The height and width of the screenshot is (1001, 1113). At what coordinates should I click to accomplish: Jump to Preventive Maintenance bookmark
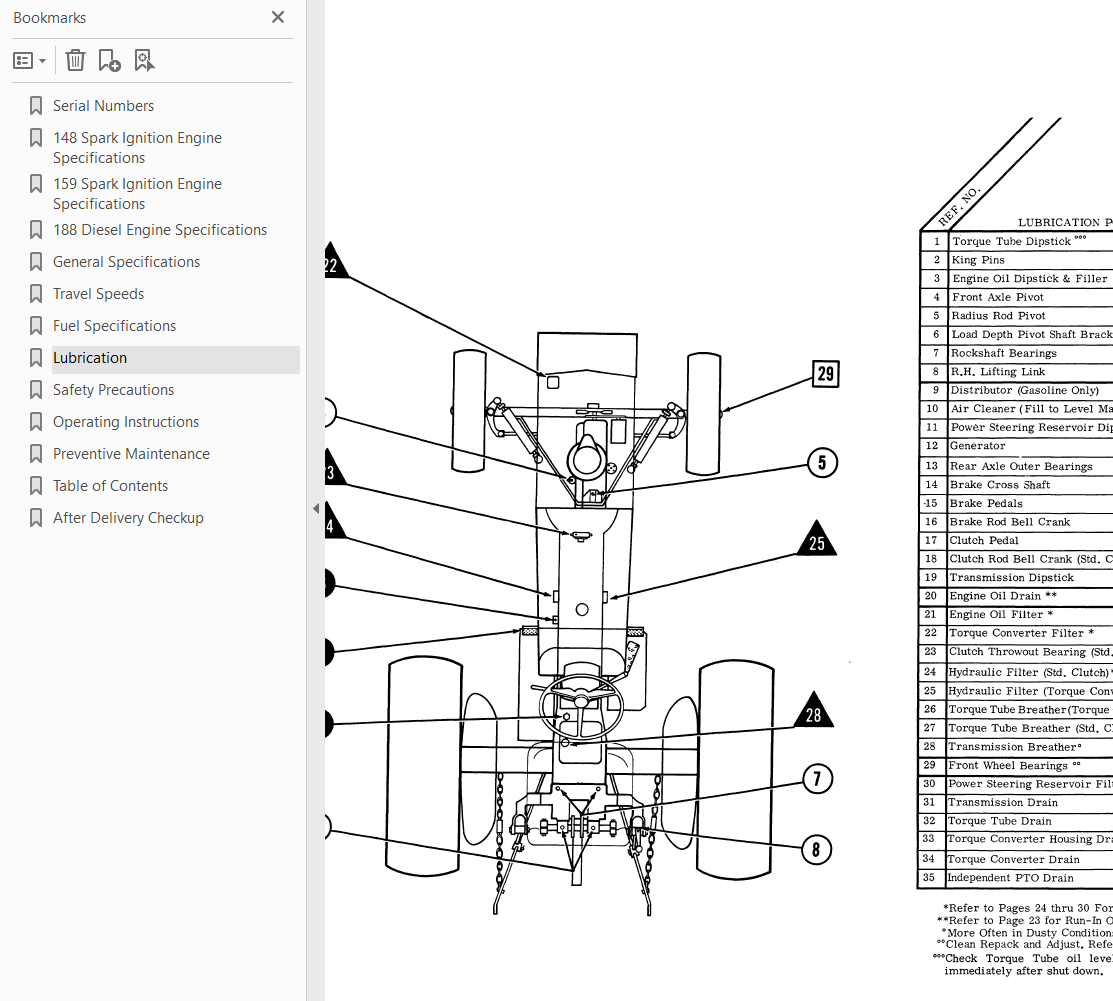tap(131, 454)
